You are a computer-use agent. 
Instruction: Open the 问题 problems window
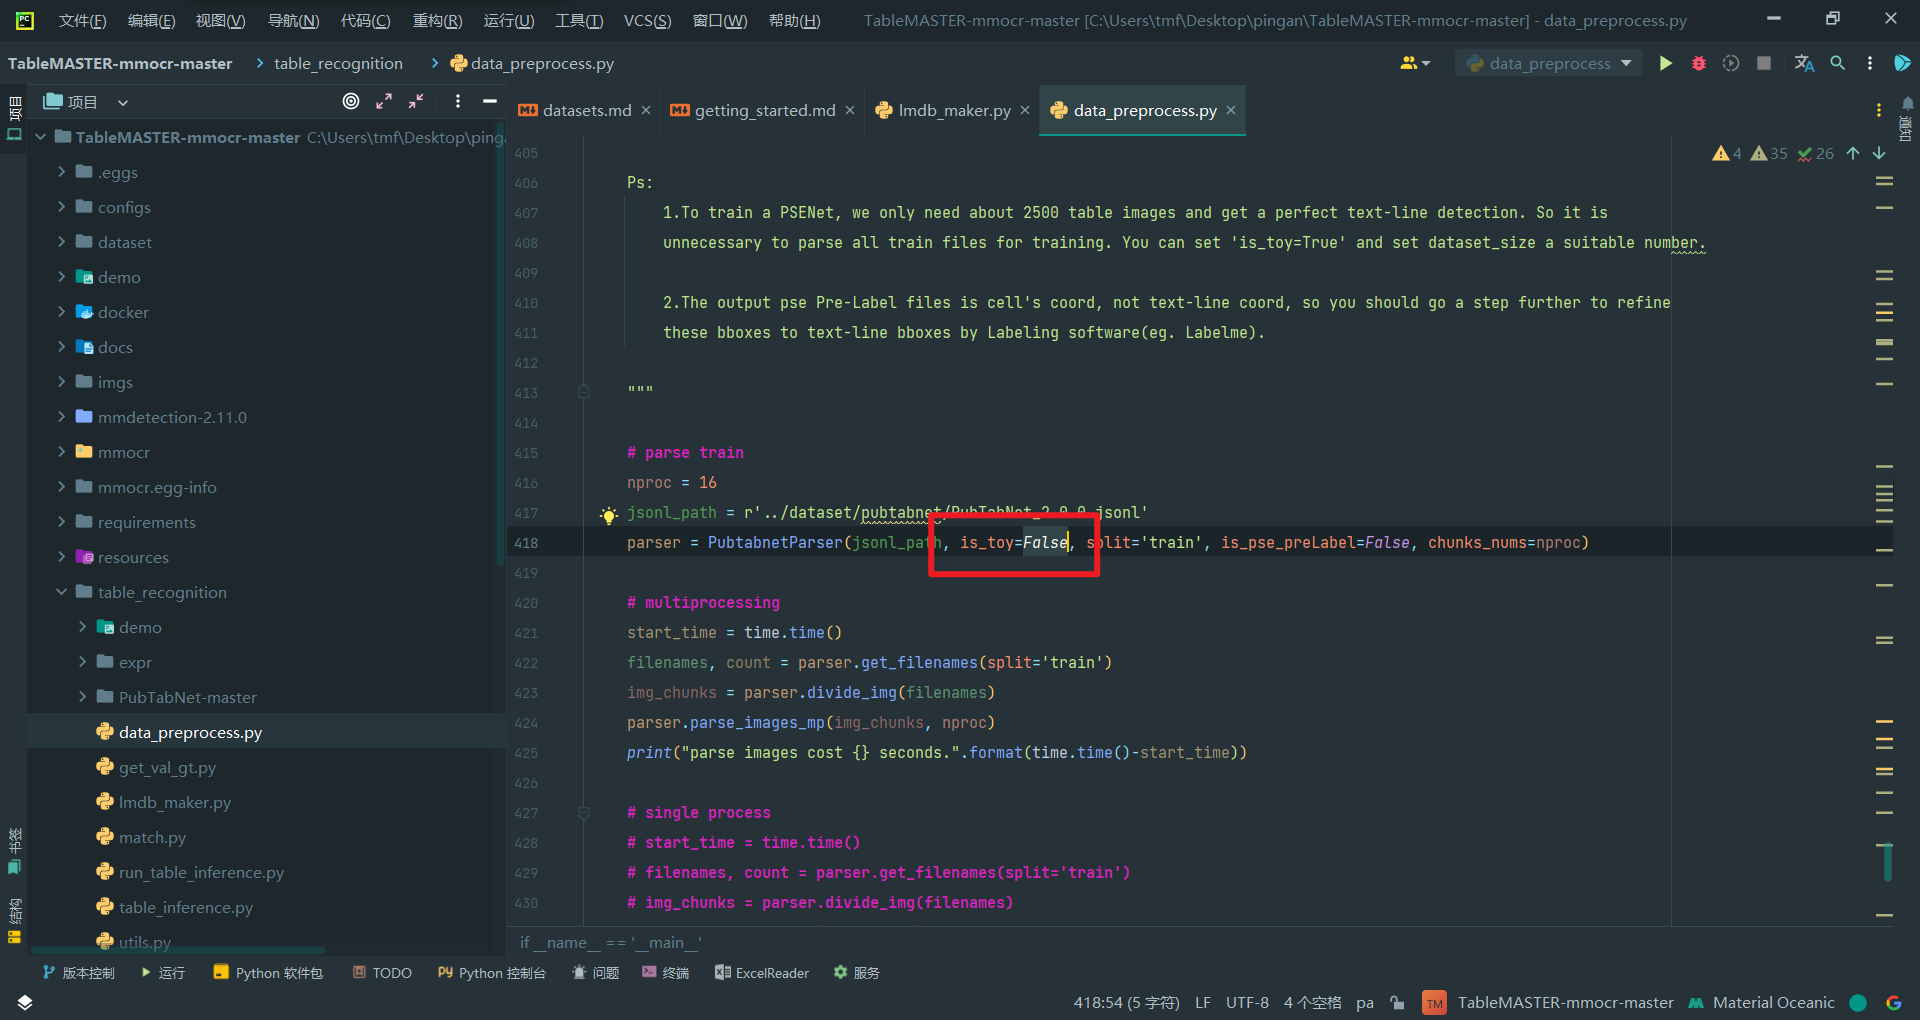click(x=596, y=972)
